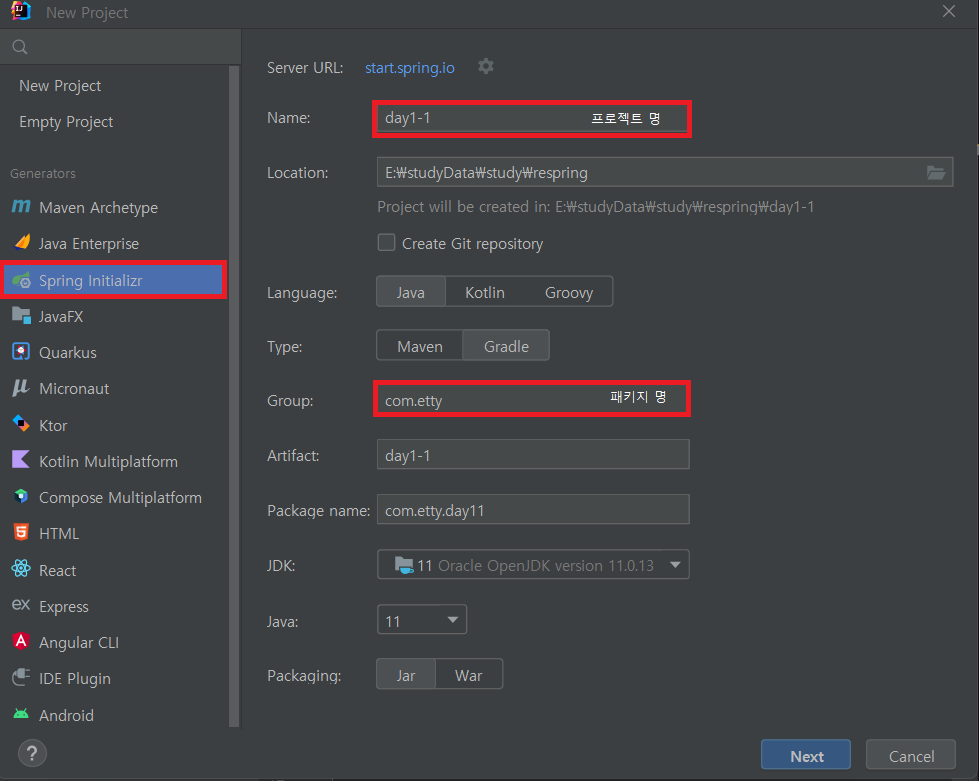This screenshot has height=781, width=979.
Task: Open server URL settings gear
Action: click(x=486, y=66)
